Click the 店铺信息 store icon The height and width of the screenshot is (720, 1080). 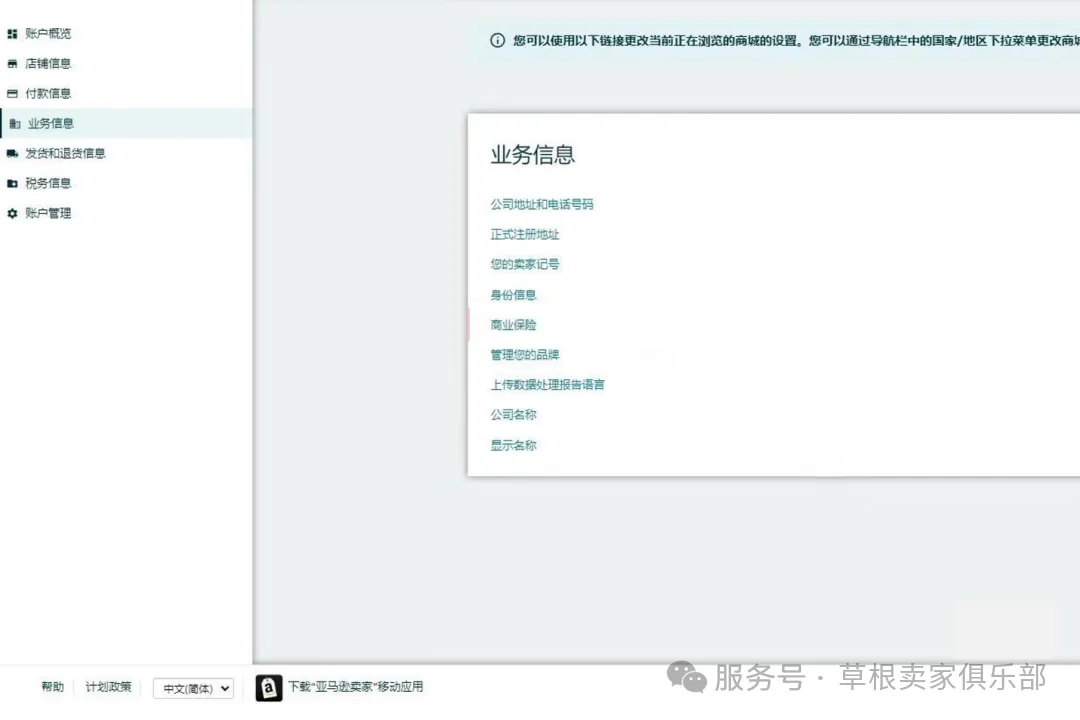tap(12, 64)
